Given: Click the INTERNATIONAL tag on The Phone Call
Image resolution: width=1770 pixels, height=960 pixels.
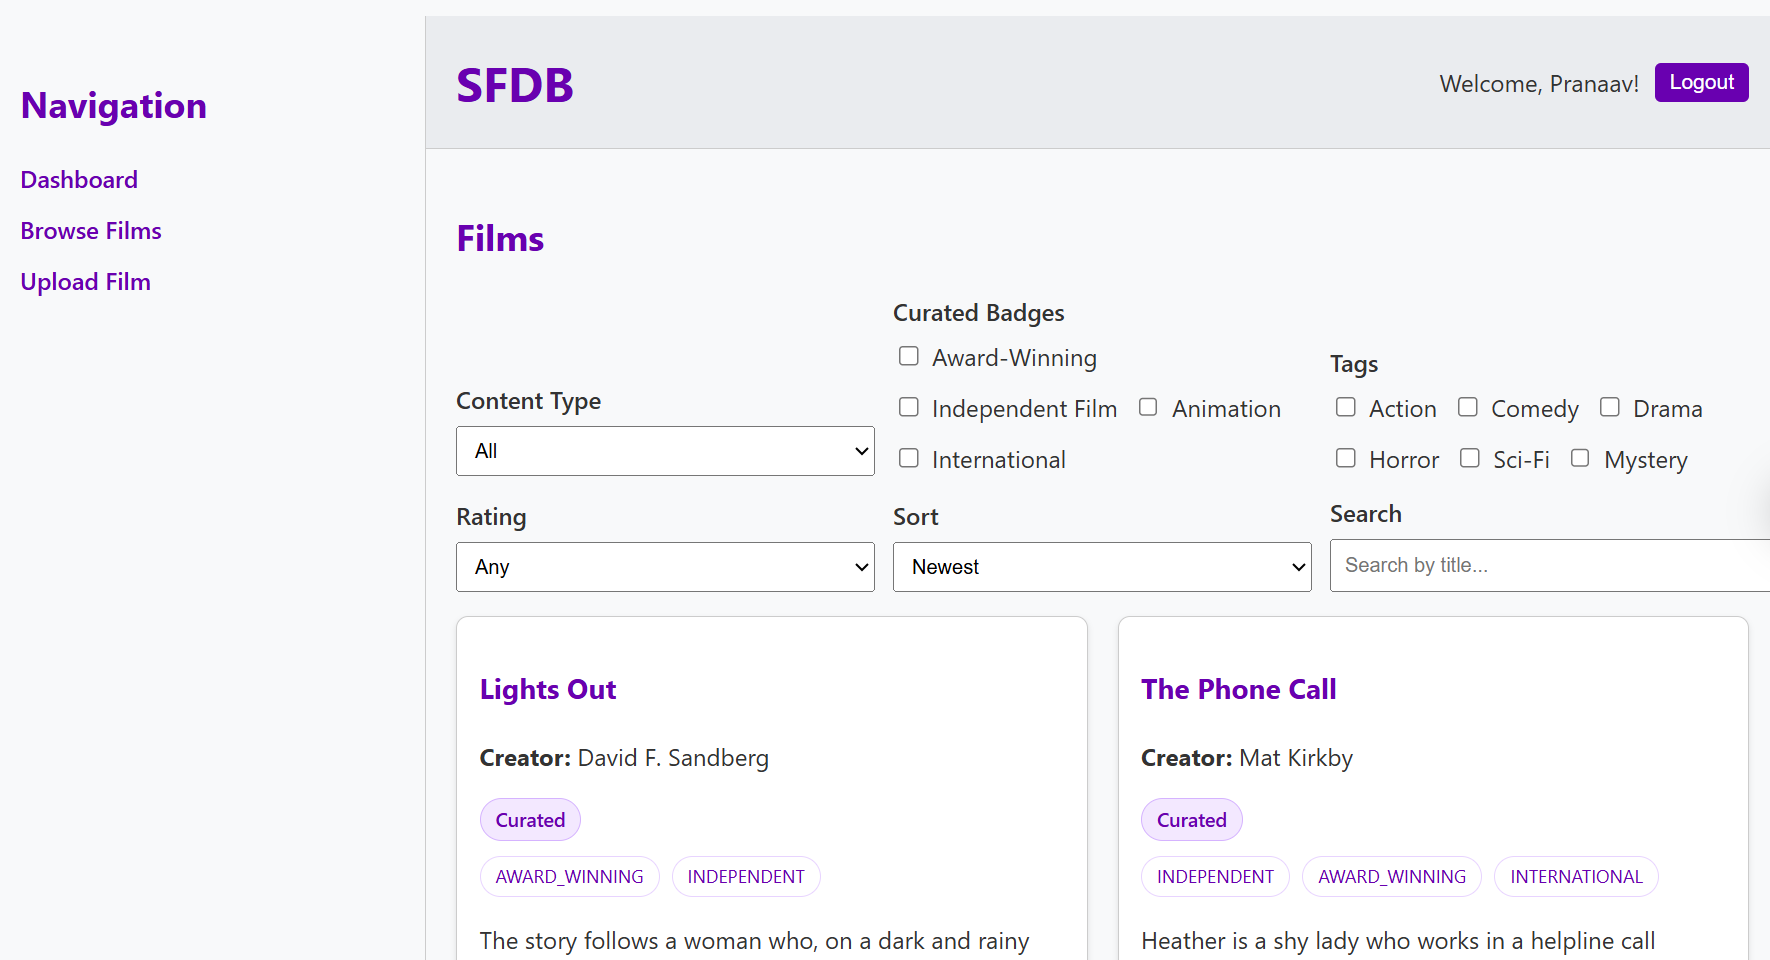Looking at the screenshot, I should [1577, 877].
